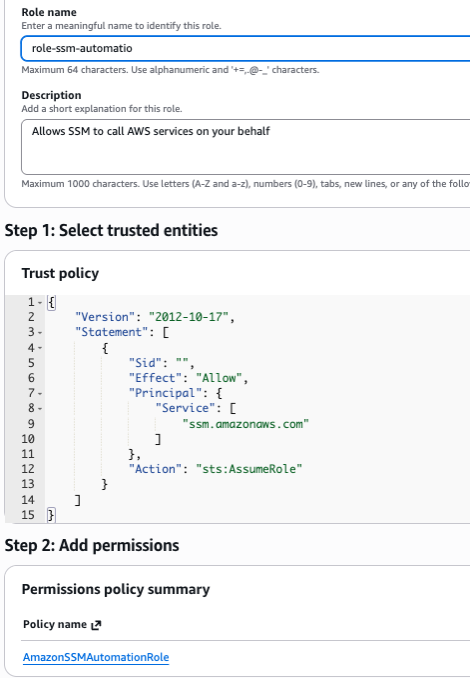The height and width of the screenshot is (678, 470).
Task: Click the "sts:AssumeRole" value in the editor
Action: point(249,469)
